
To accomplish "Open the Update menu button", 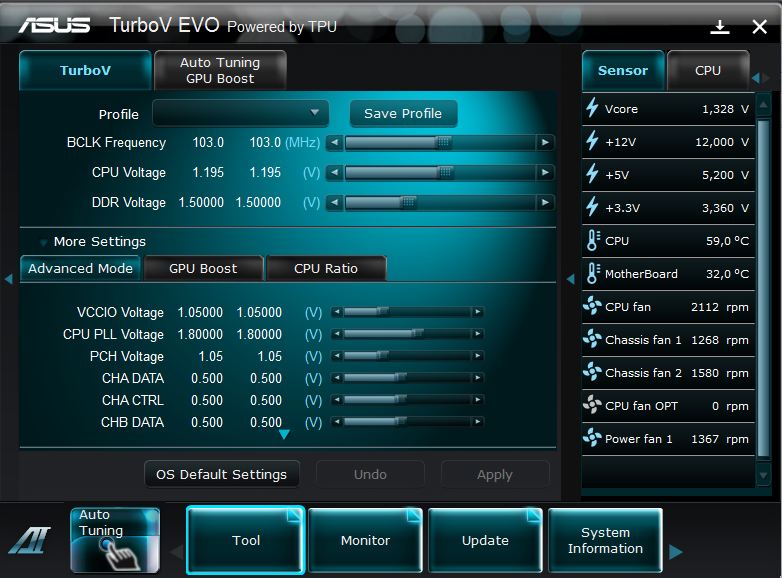I will pyautogui.click(x=485, y=540).
